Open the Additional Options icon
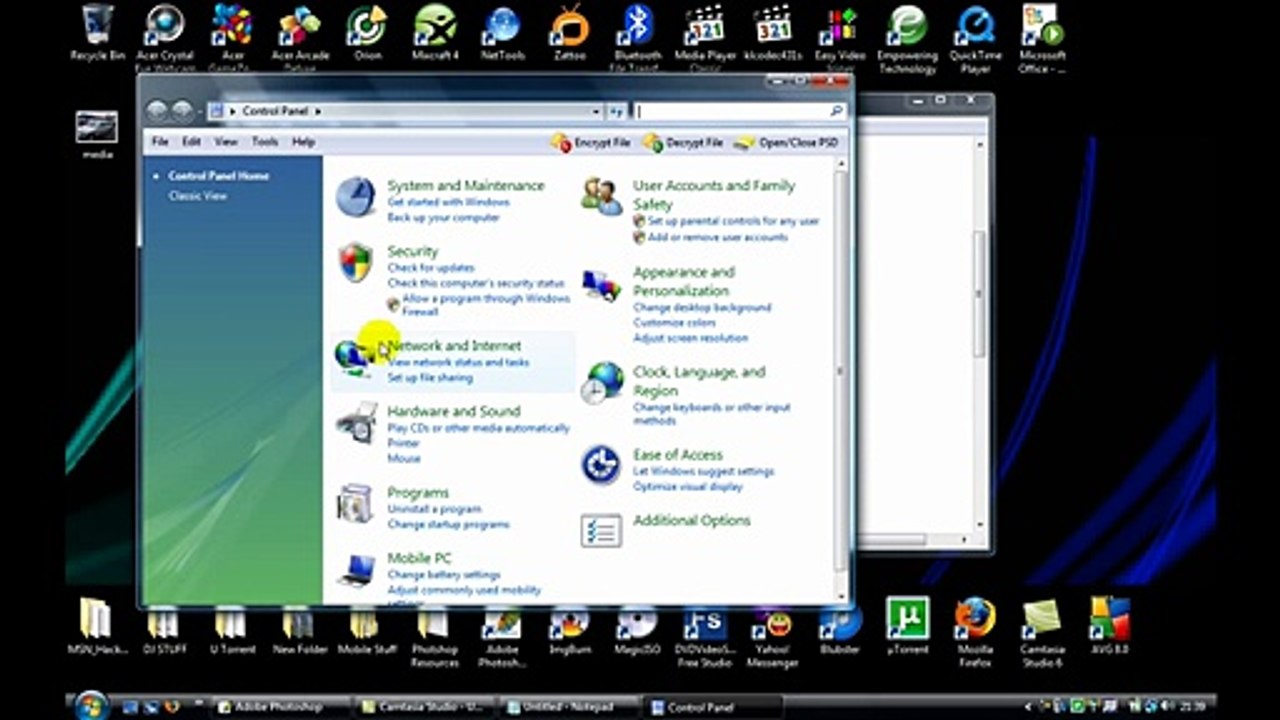The height and width of the screenshot is (720, 1280). tap(601, 530)
